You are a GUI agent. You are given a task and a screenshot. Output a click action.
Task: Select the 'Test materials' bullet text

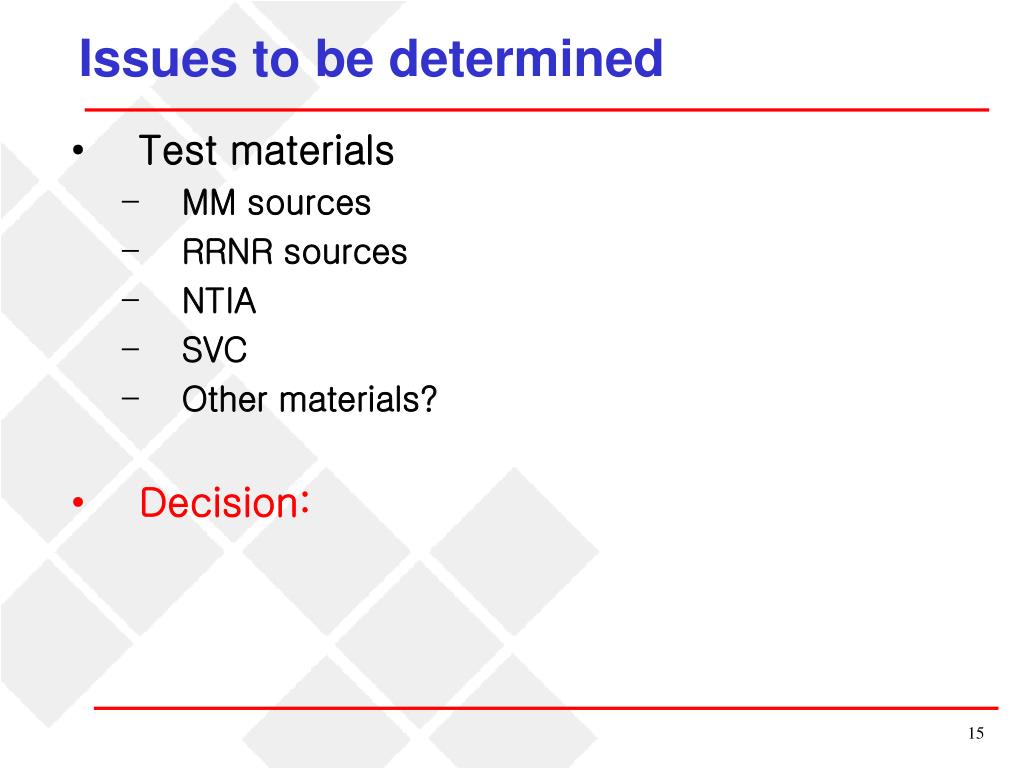[x=266, y=151]
